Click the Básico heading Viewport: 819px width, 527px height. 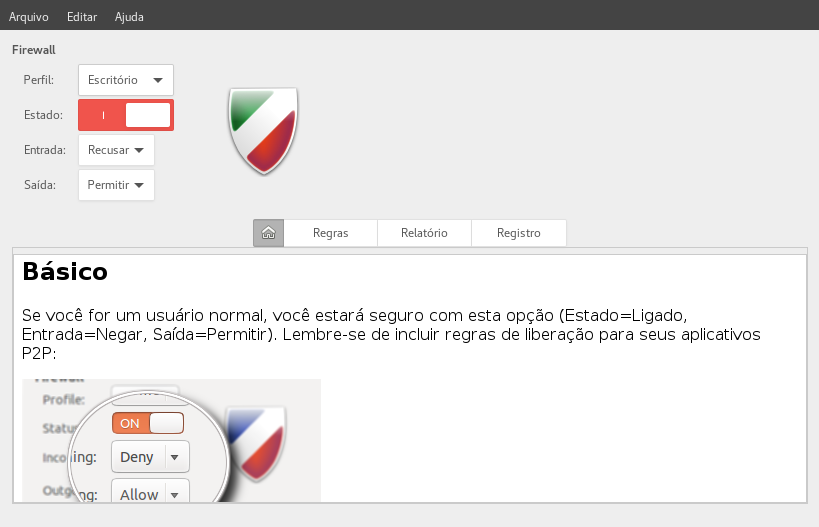tap(65, 272)
